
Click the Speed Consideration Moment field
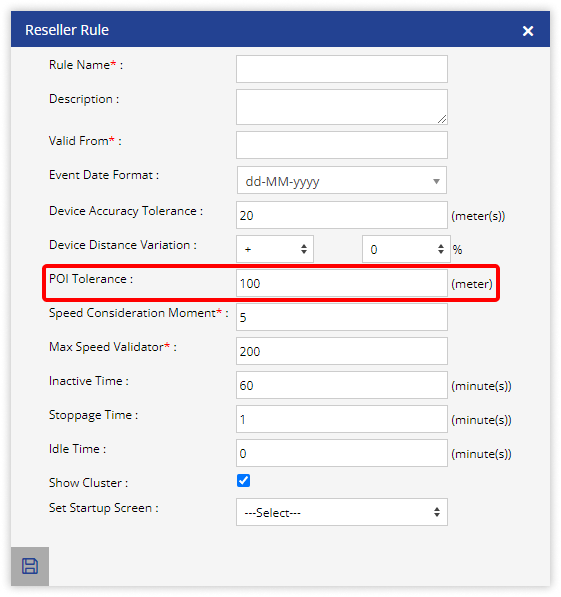point(342,317)
